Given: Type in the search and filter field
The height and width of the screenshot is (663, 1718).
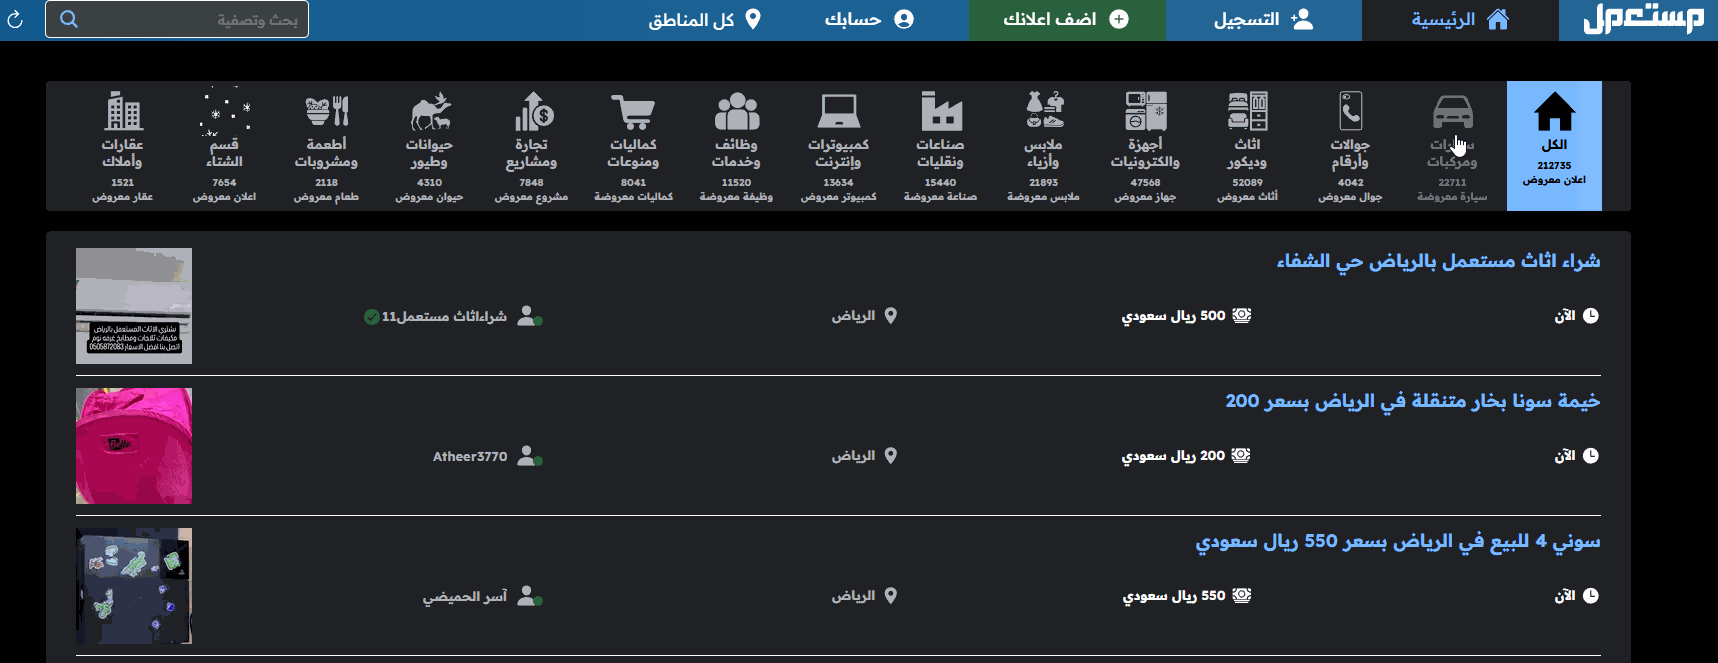Looking at the screenshot, I should click(190, 20).
